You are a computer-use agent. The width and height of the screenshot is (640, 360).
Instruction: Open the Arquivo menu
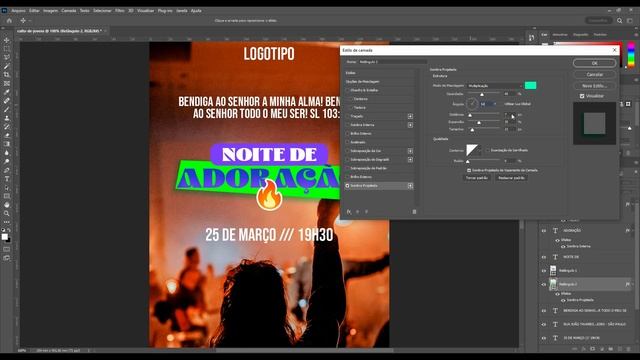(18, 11)
